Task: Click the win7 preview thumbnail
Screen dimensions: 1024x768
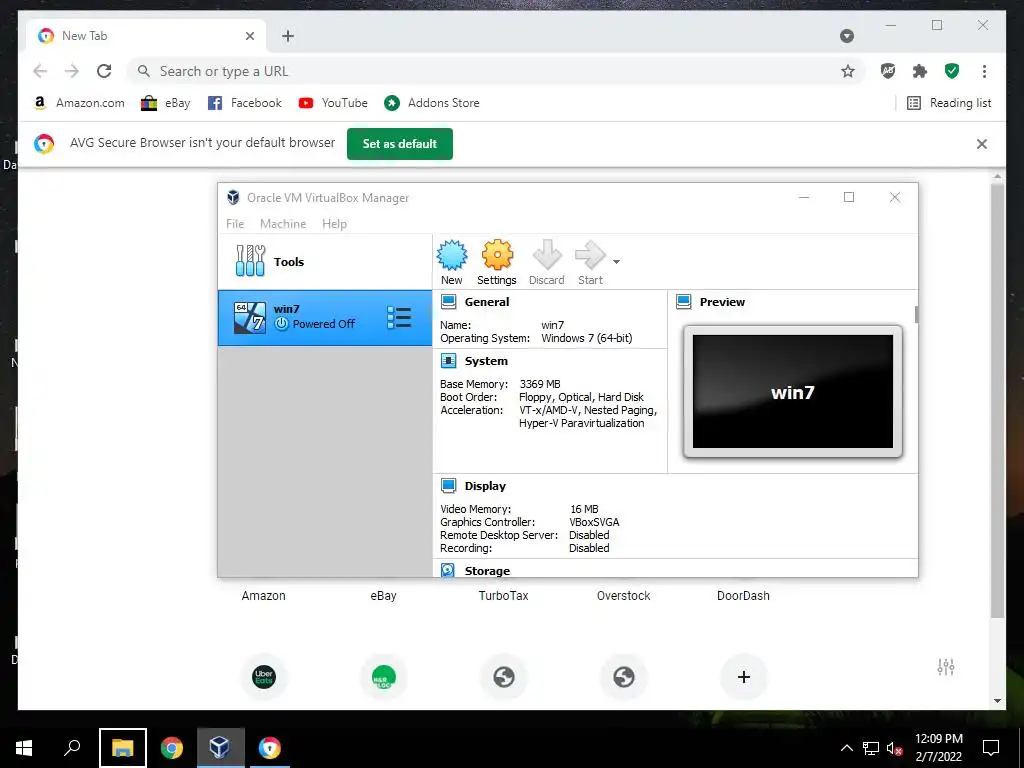Action: coord(793,392)
